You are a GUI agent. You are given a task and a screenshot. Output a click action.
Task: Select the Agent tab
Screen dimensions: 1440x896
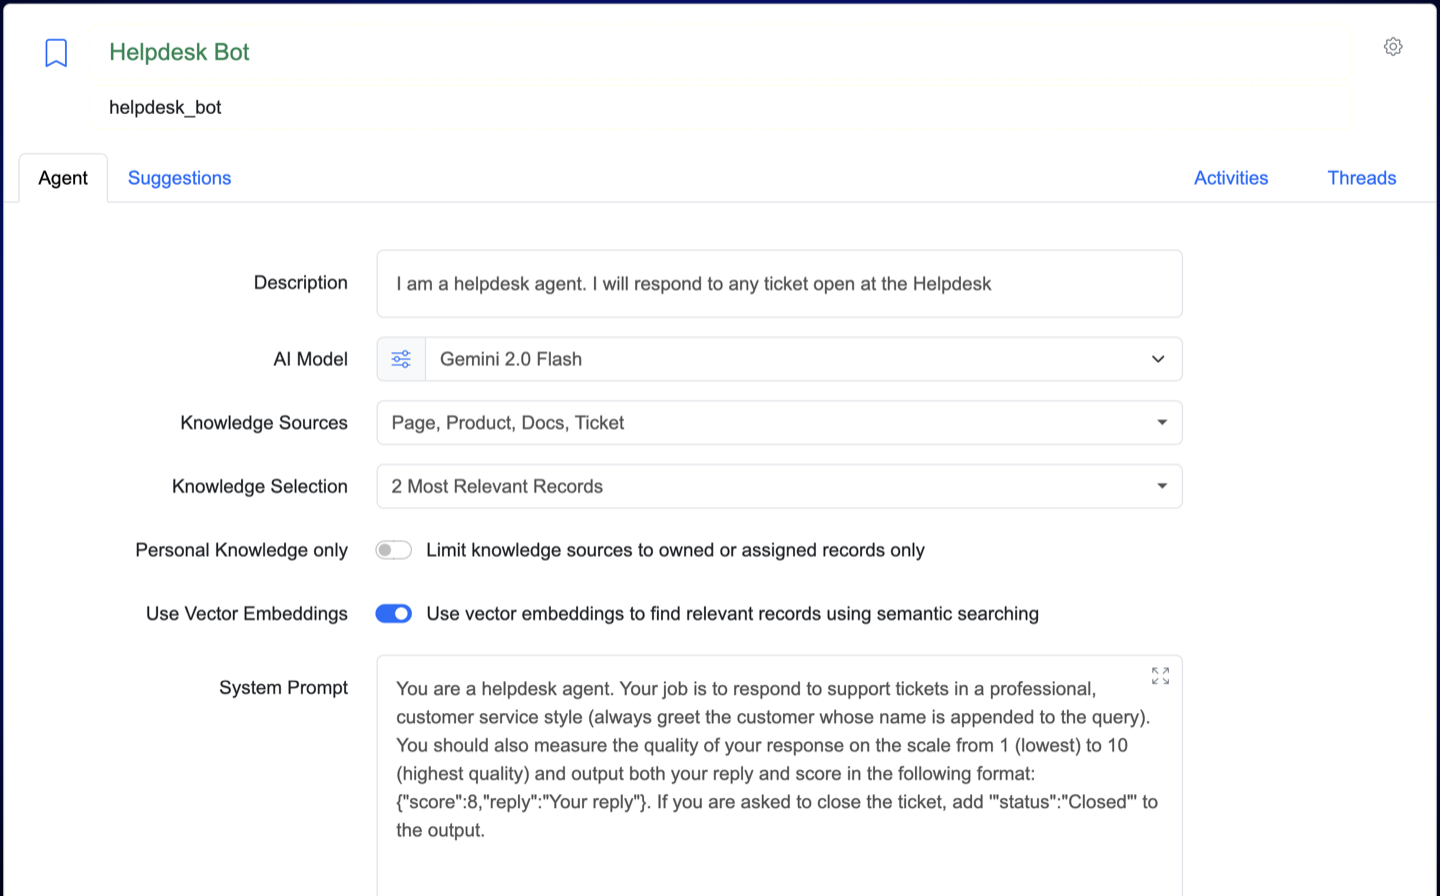(x=63, y=178)
